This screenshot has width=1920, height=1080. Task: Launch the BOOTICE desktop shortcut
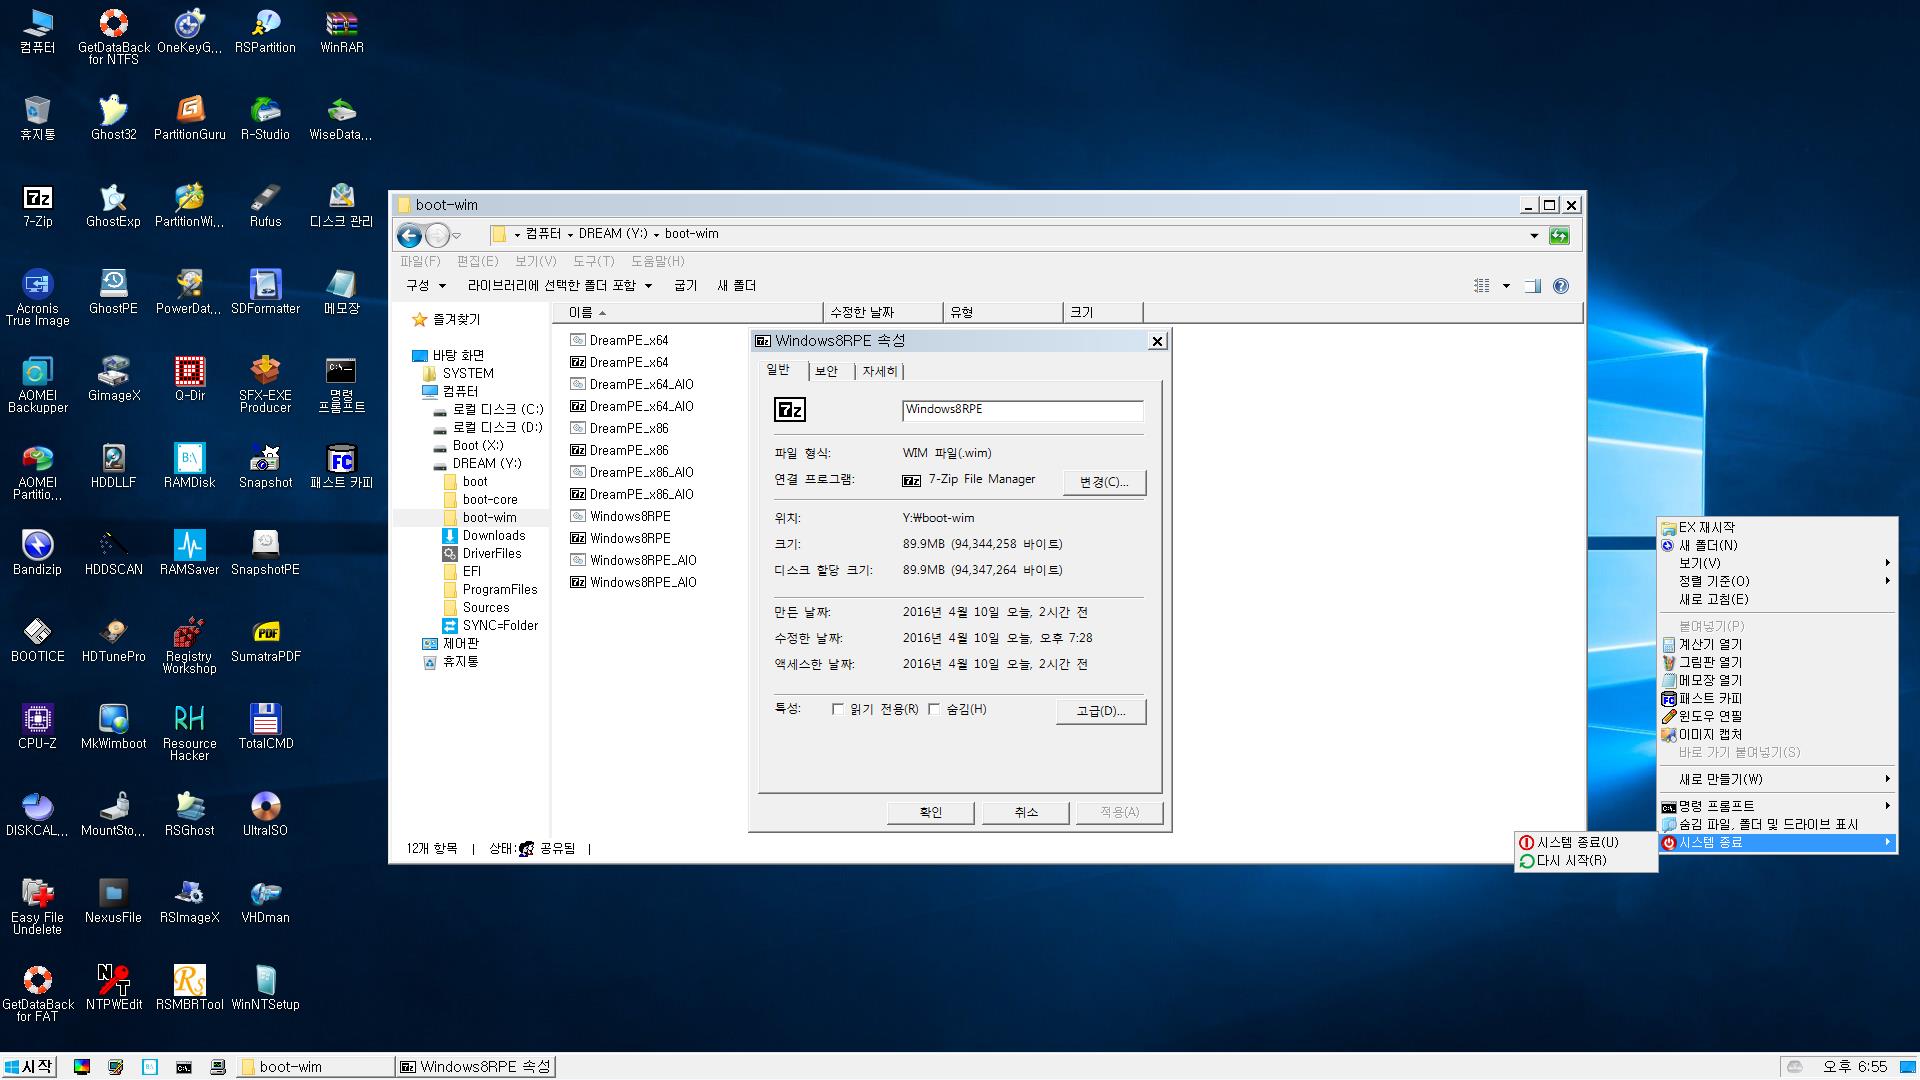37,640
